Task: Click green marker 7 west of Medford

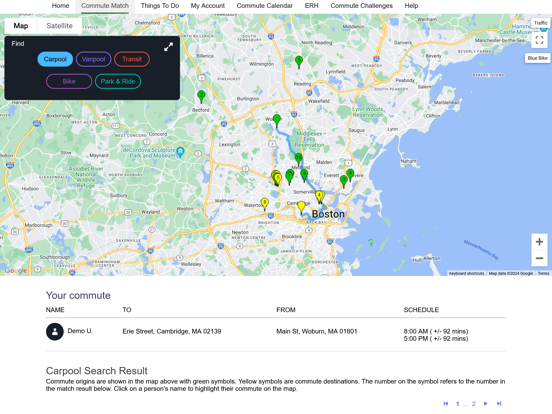Action: (x=289, y=177)
